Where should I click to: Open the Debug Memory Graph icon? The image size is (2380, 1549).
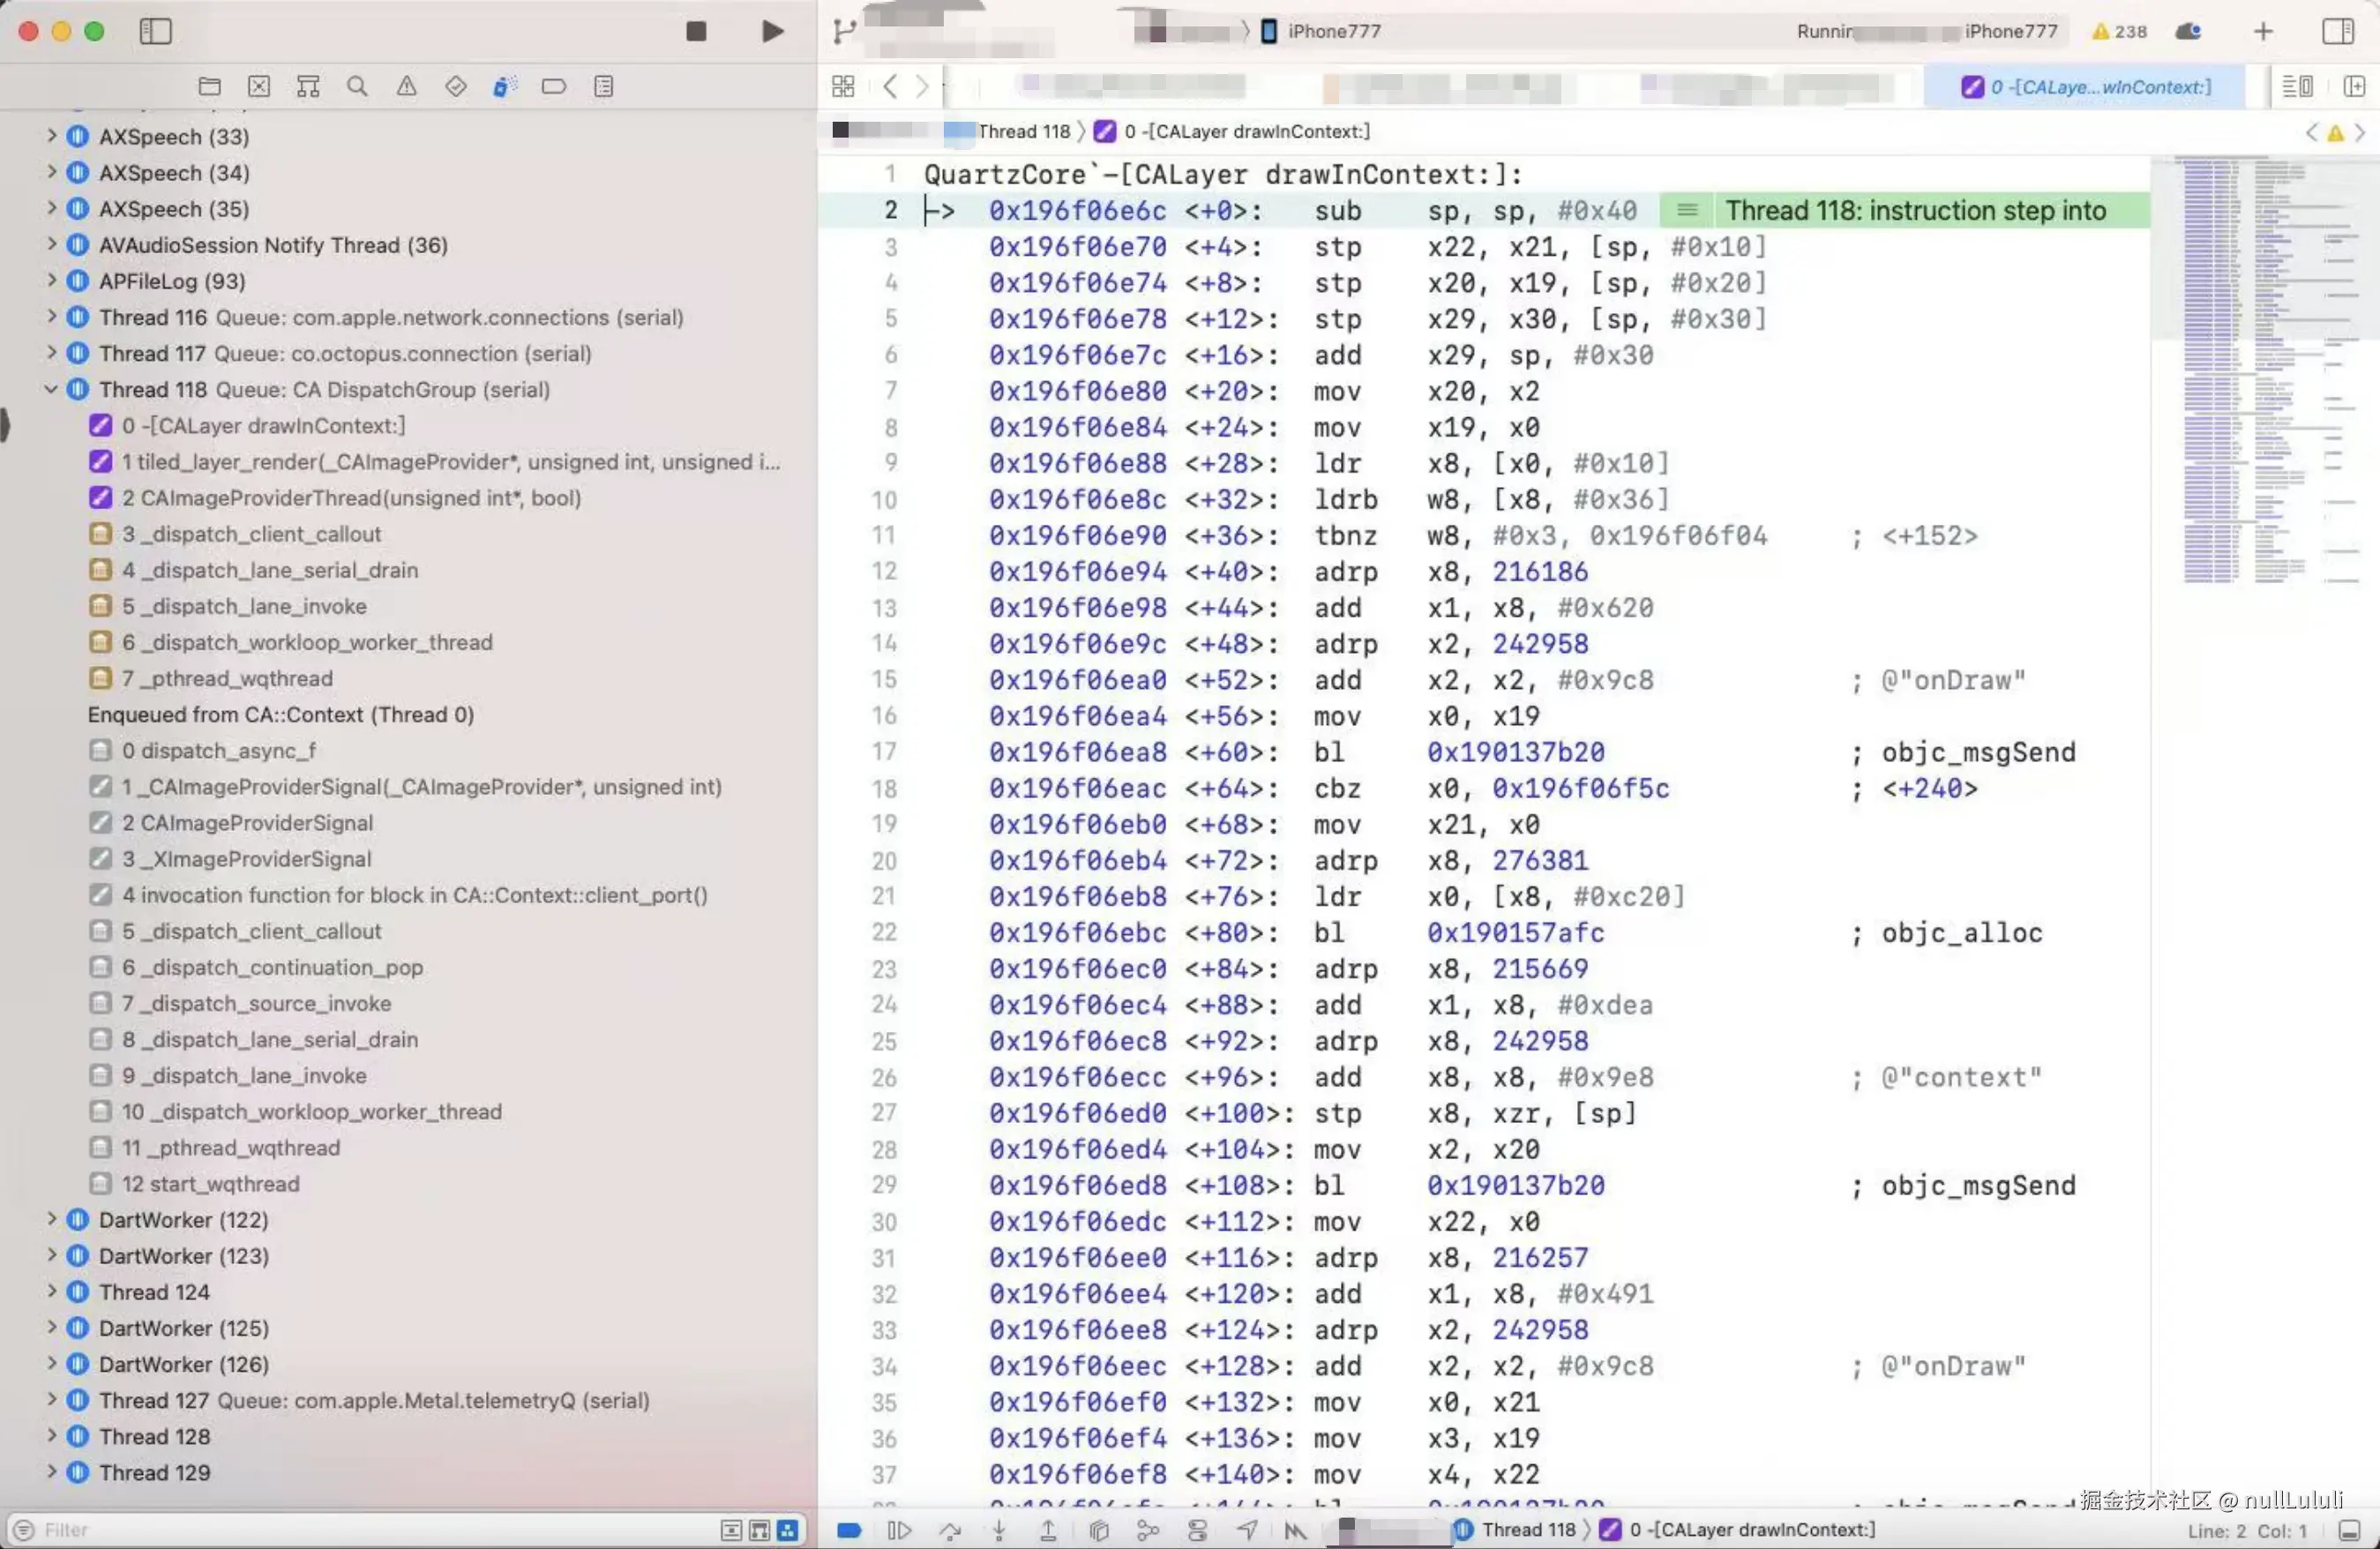(1148, 1530)
